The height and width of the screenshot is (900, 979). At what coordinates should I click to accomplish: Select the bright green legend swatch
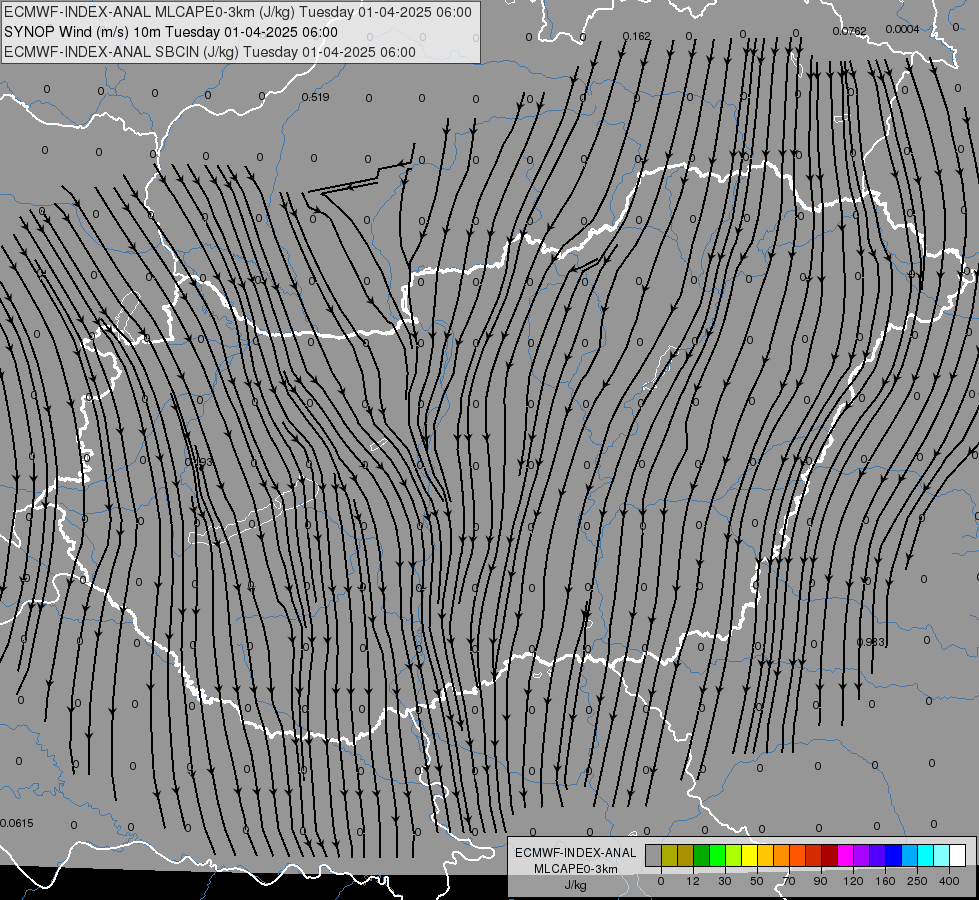(717, 855)
